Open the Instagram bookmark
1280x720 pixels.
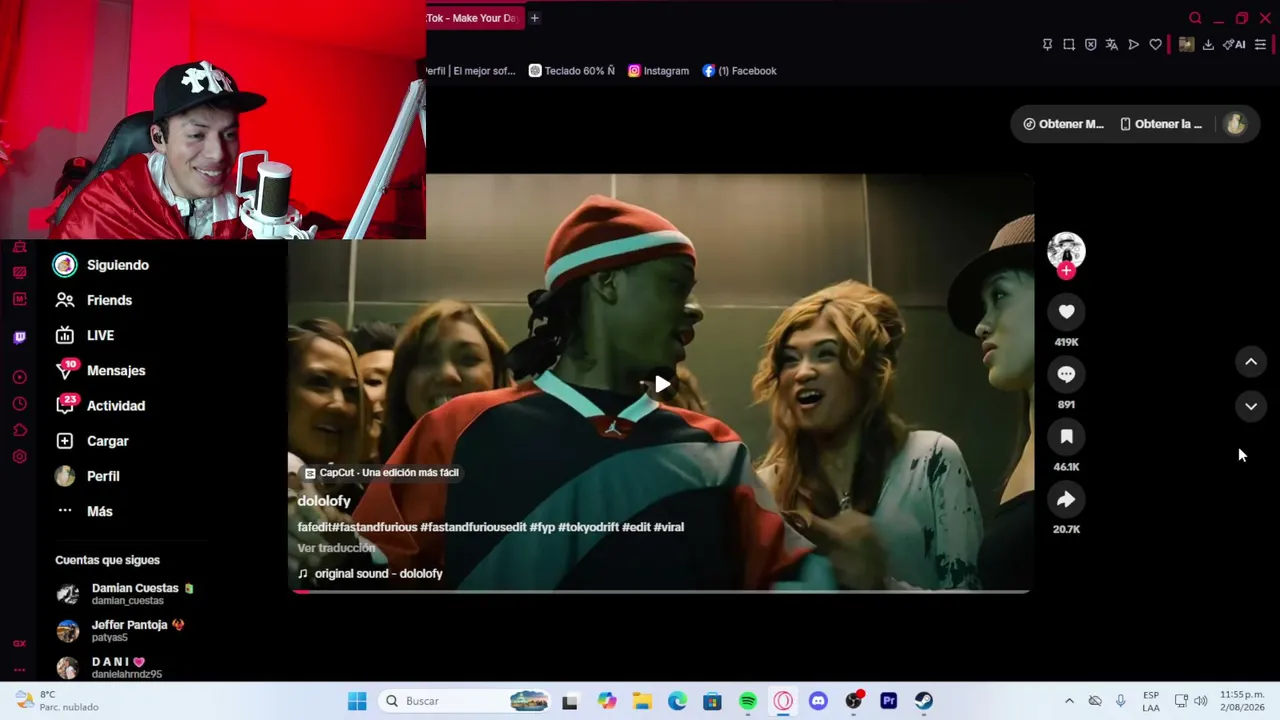[x=658, y=71]
